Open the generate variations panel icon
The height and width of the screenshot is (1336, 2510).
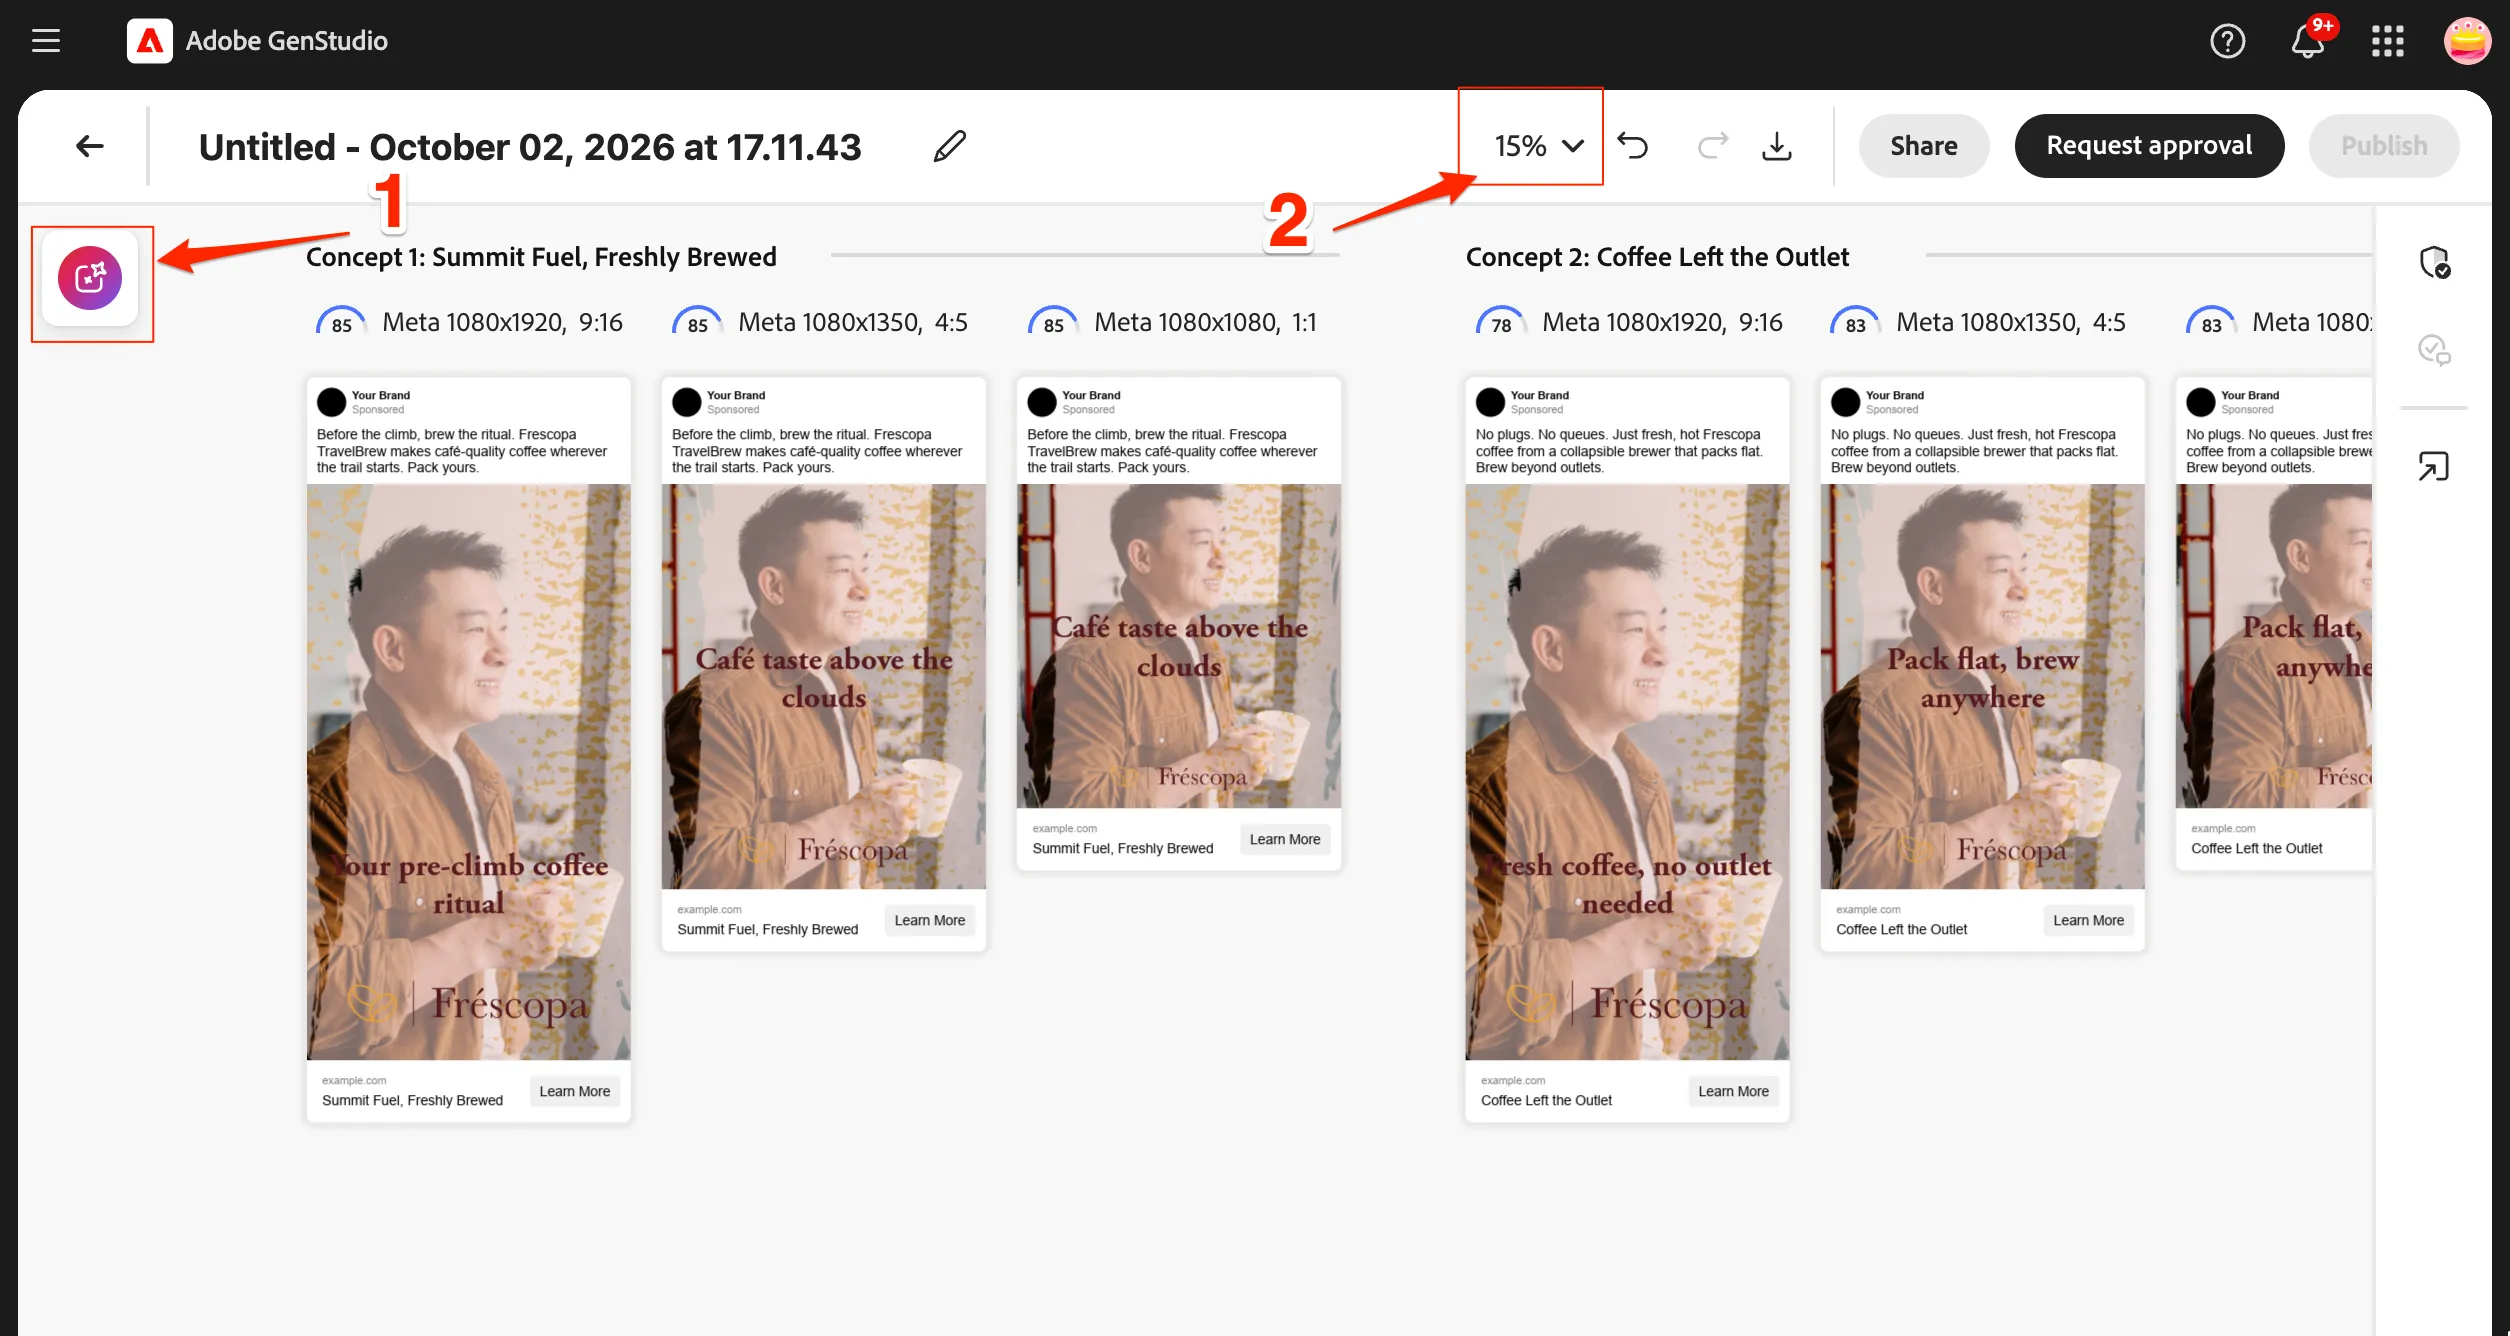(90, 278)
